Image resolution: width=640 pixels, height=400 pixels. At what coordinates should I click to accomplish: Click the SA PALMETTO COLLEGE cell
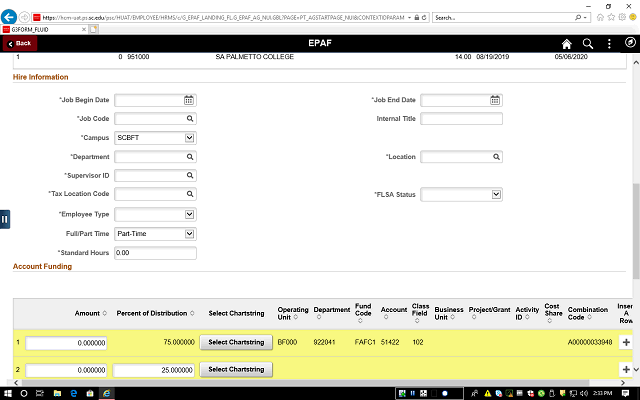pos(254,57)
